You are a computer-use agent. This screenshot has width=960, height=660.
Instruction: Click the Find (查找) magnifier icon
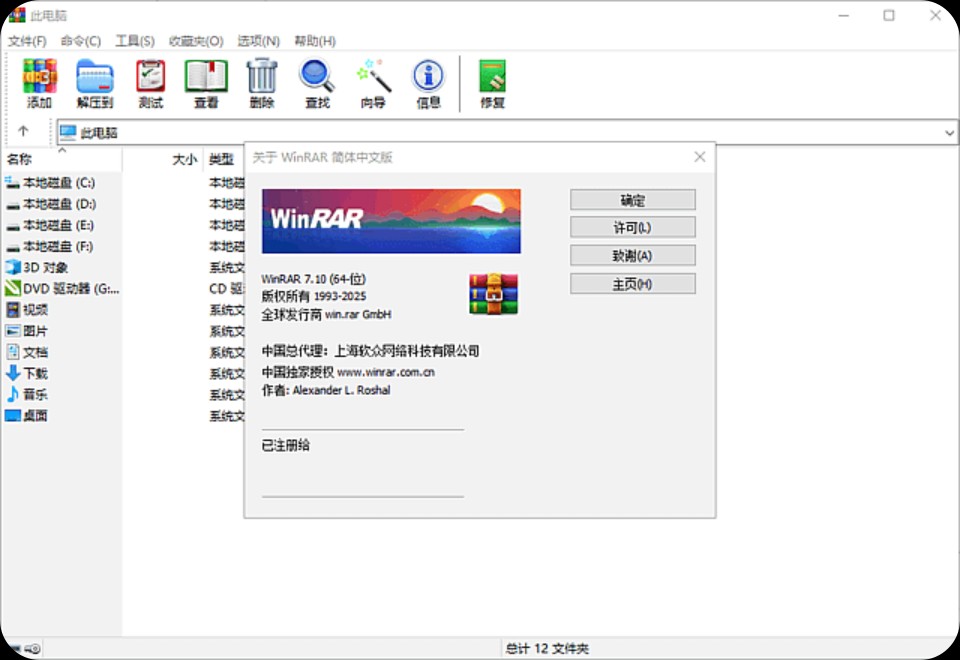(317, 77)
